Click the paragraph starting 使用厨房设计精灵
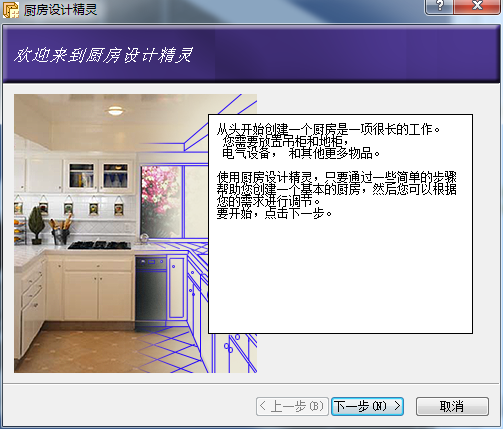 (x=336, y=189)
